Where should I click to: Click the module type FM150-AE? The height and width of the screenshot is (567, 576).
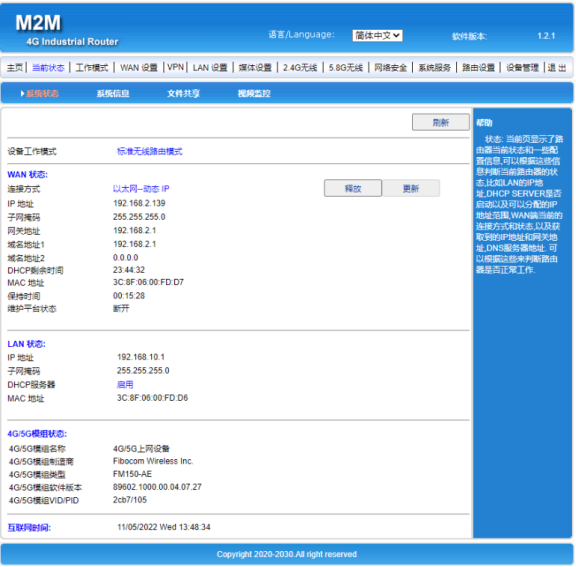click(x=132, y=474)
